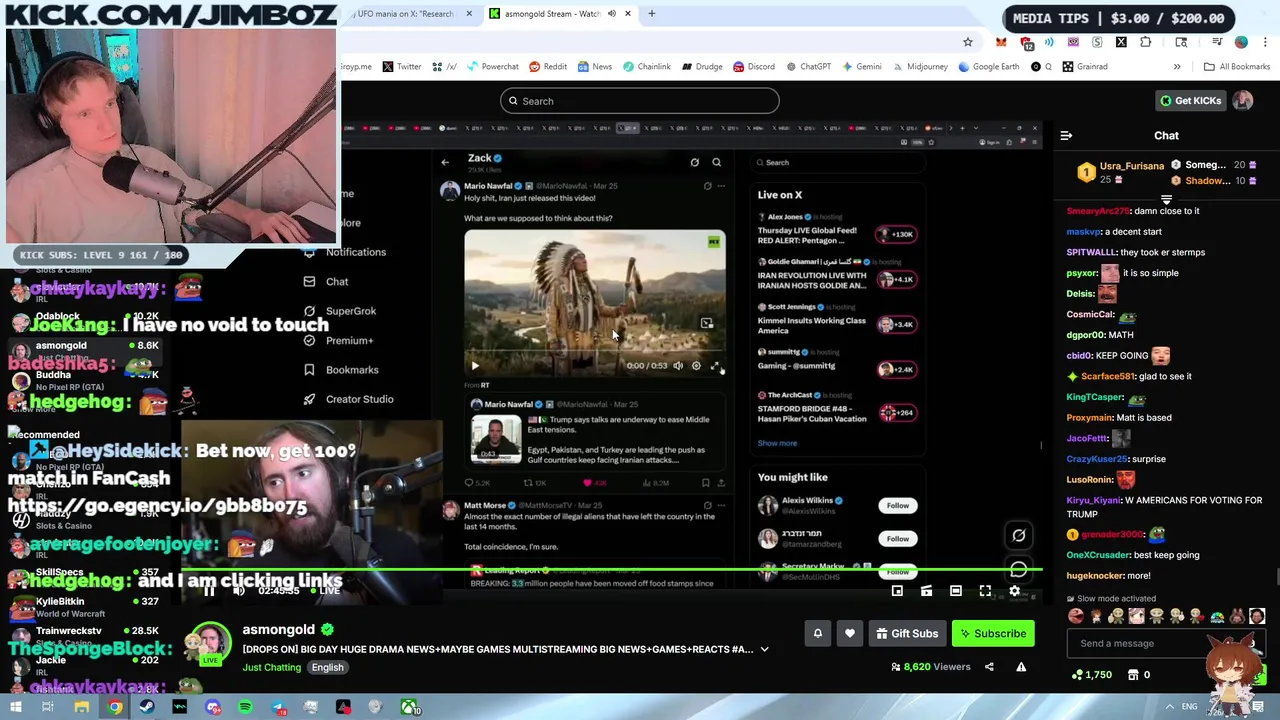Image resolution: width=1280 pixels, height=720 pixels.
Task: Mute the Kick player volume icon
Action: point(238,591)
